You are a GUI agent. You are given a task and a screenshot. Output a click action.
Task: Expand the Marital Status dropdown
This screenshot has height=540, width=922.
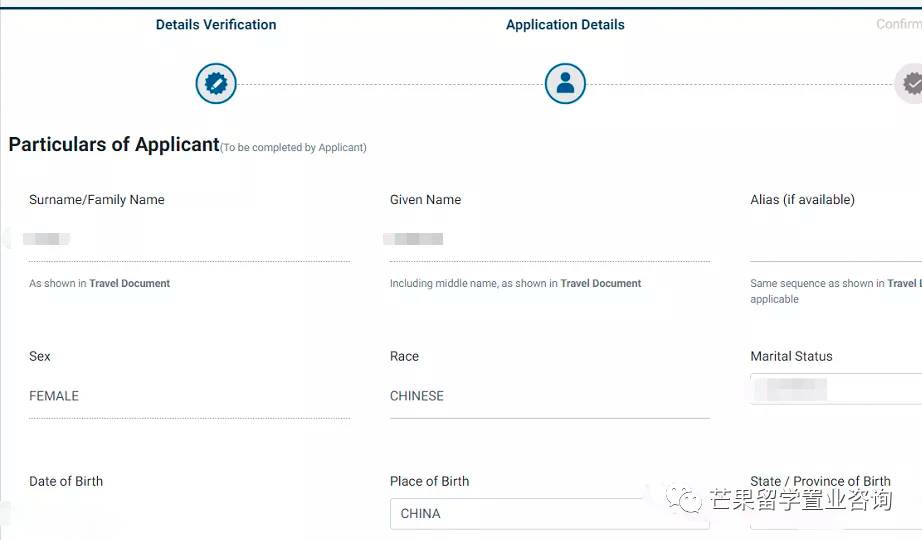[x=835, y=389]
